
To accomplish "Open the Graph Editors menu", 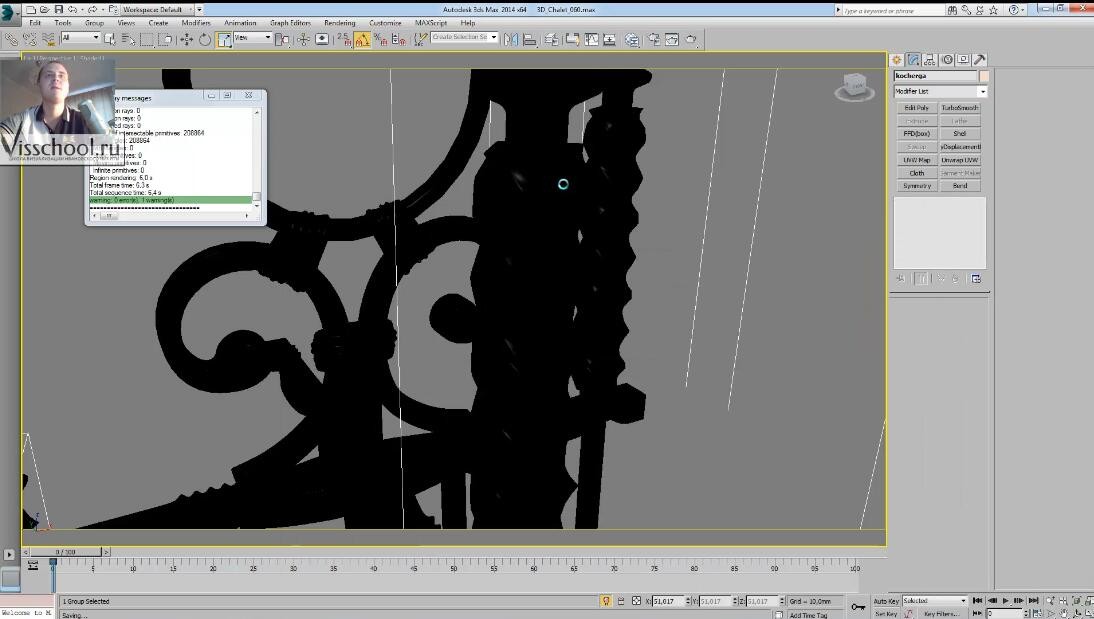I will (x=290, y=23).
